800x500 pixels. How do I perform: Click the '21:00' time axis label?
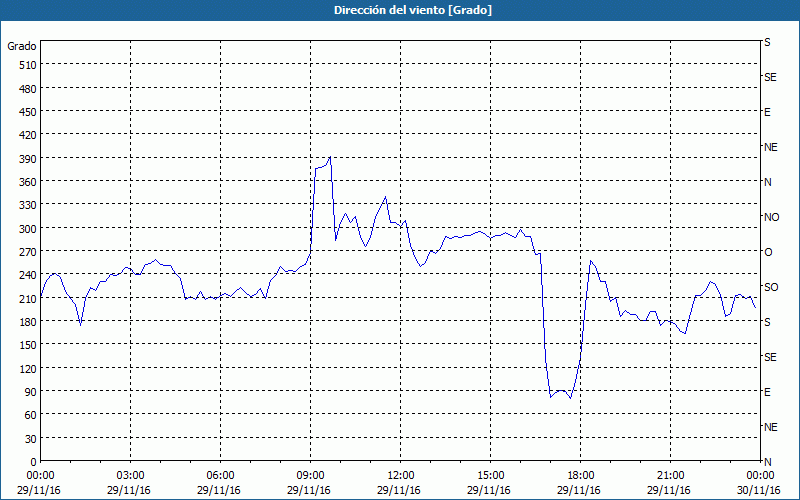pyautogui.click(x=670, y=476)
